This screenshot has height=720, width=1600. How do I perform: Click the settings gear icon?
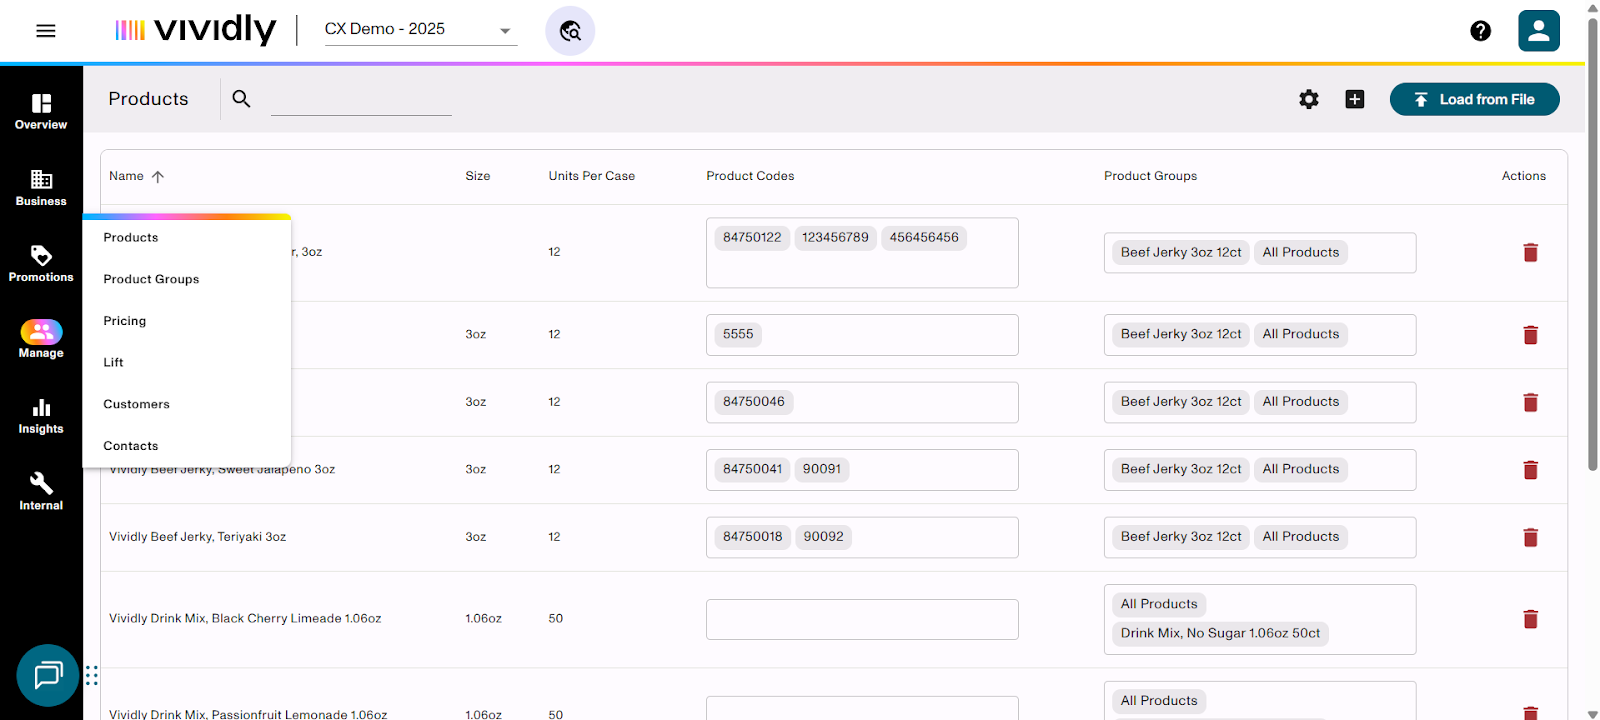pos(1308,99)
